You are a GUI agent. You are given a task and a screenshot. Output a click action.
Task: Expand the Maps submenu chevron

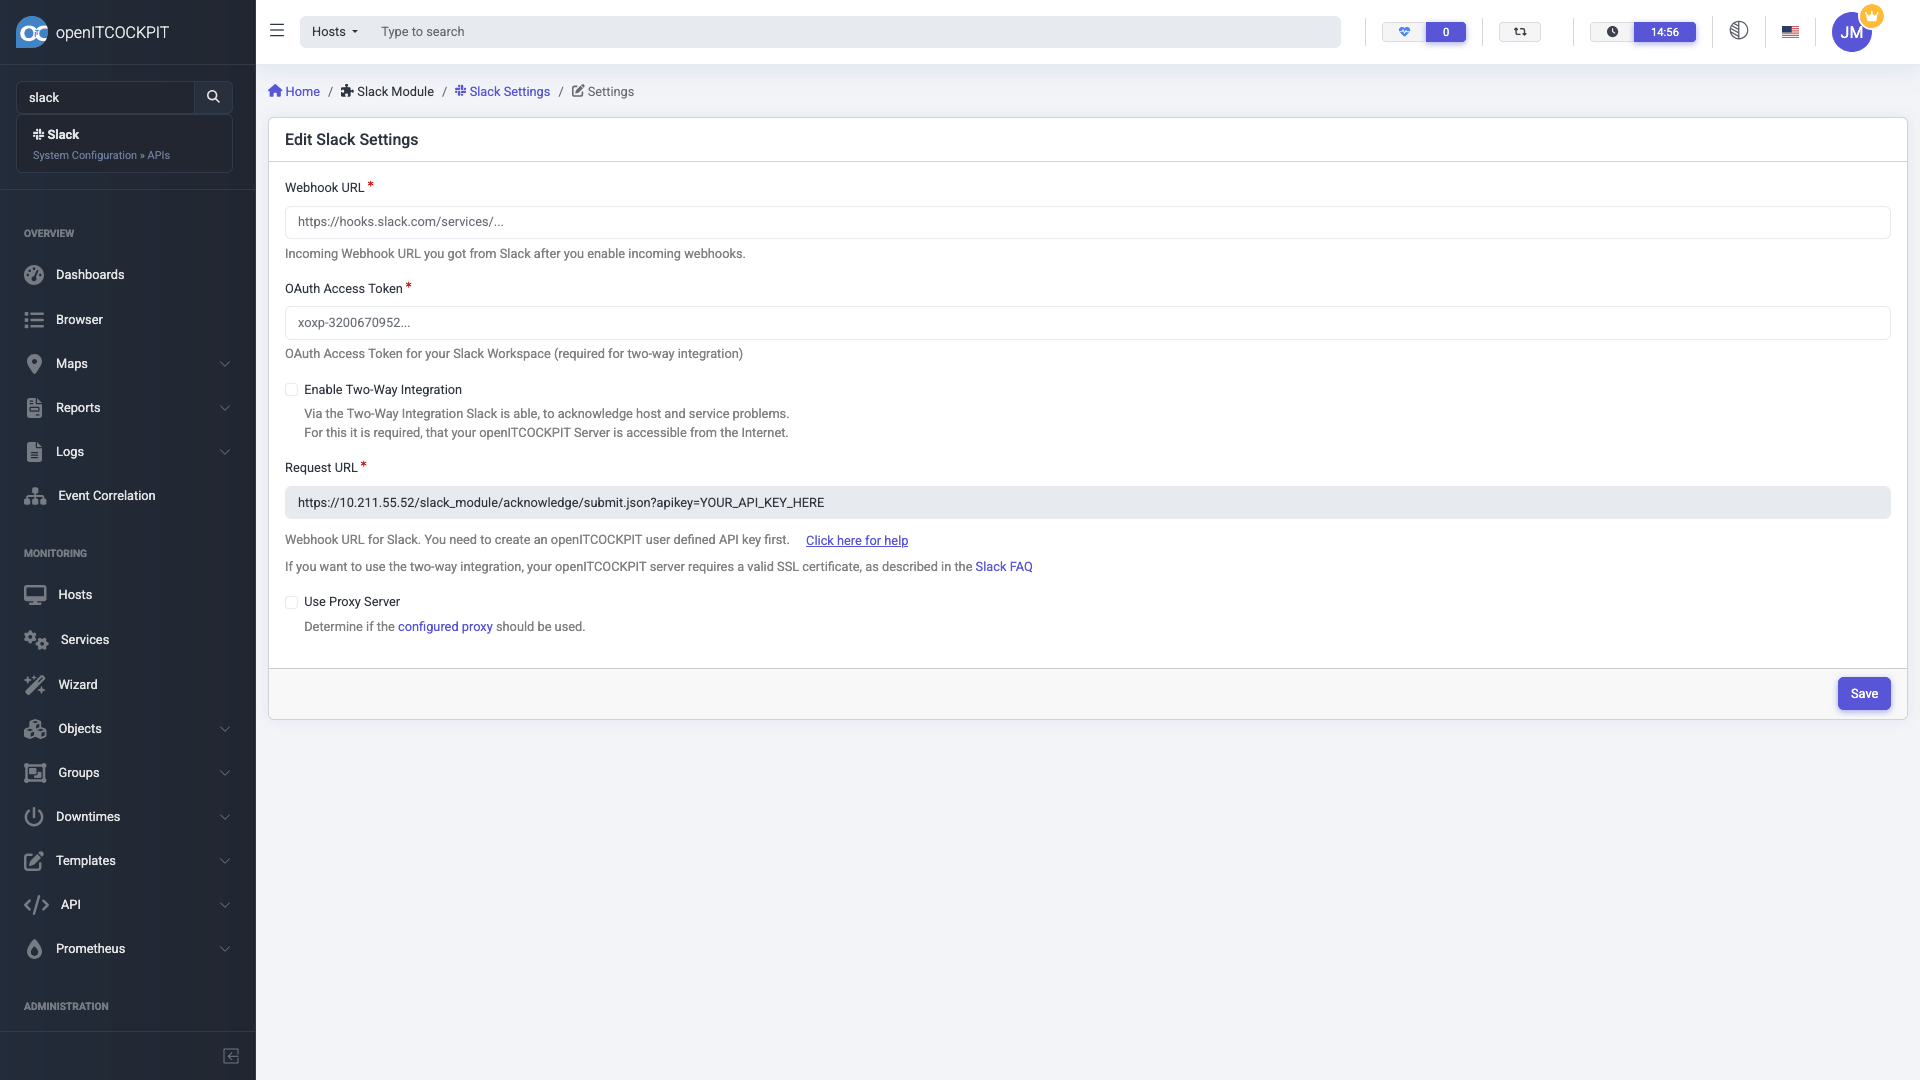[225, 364]
